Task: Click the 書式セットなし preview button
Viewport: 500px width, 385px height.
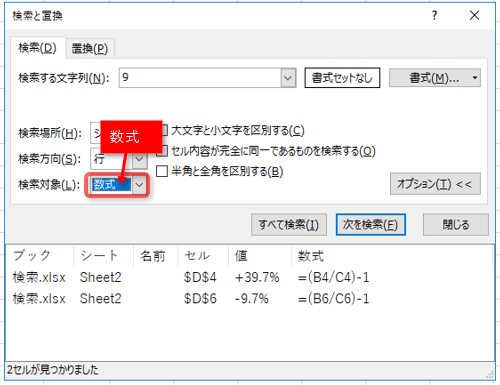Action: point(342,78)
